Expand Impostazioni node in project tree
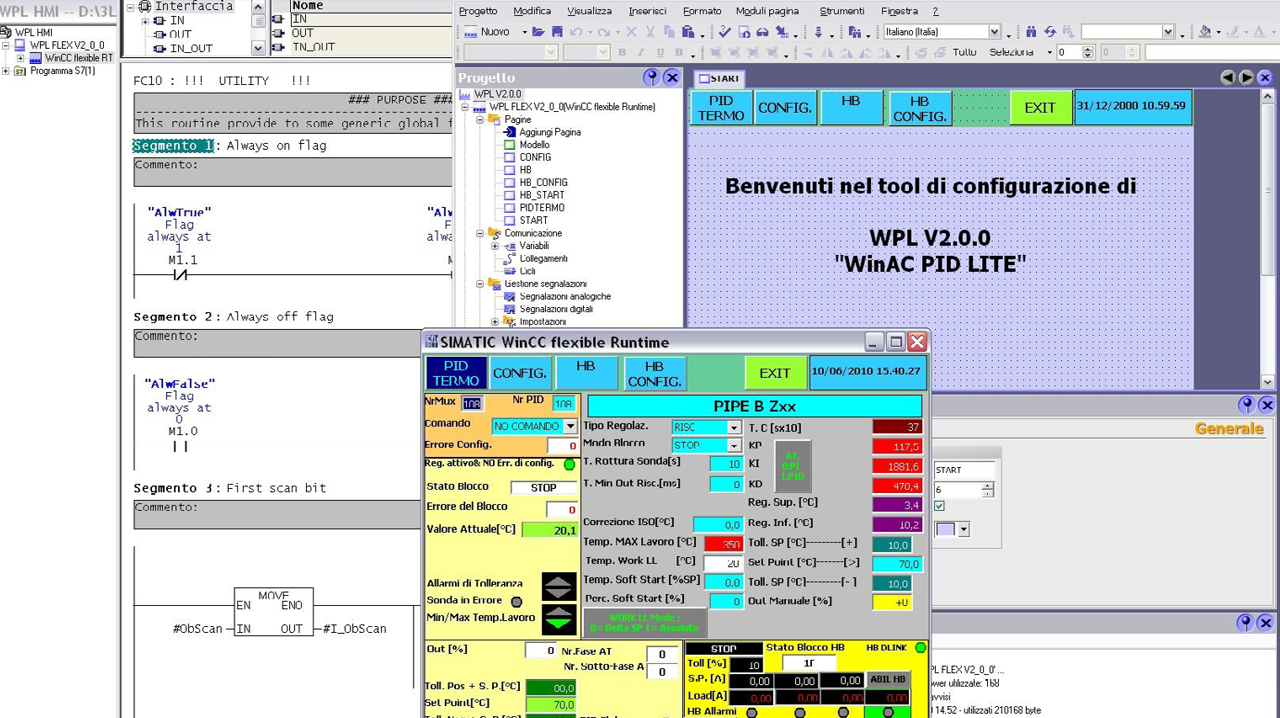This screenshot has height=718, width=1280. point(495,322)
